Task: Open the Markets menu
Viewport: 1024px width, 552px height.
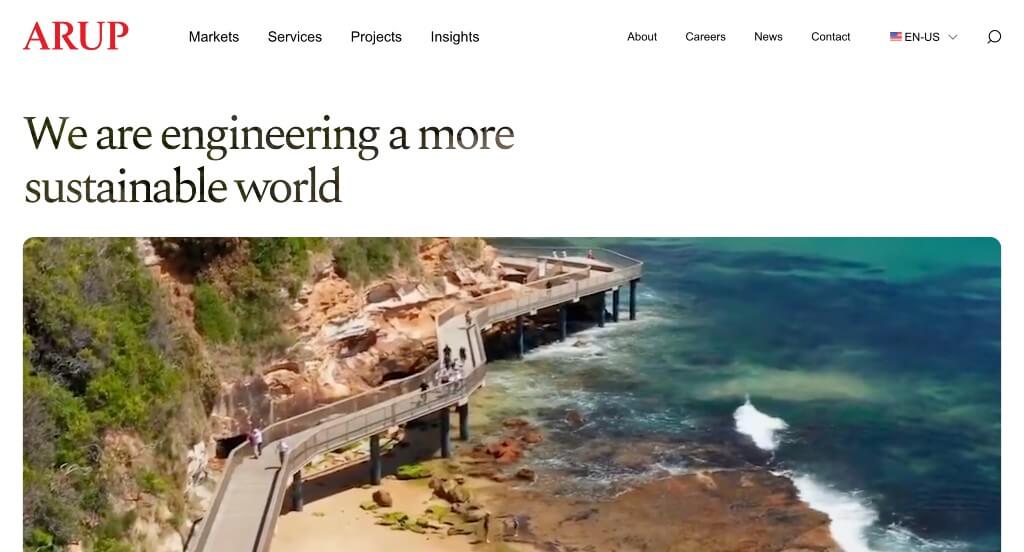Action: [x=214, y=37]
